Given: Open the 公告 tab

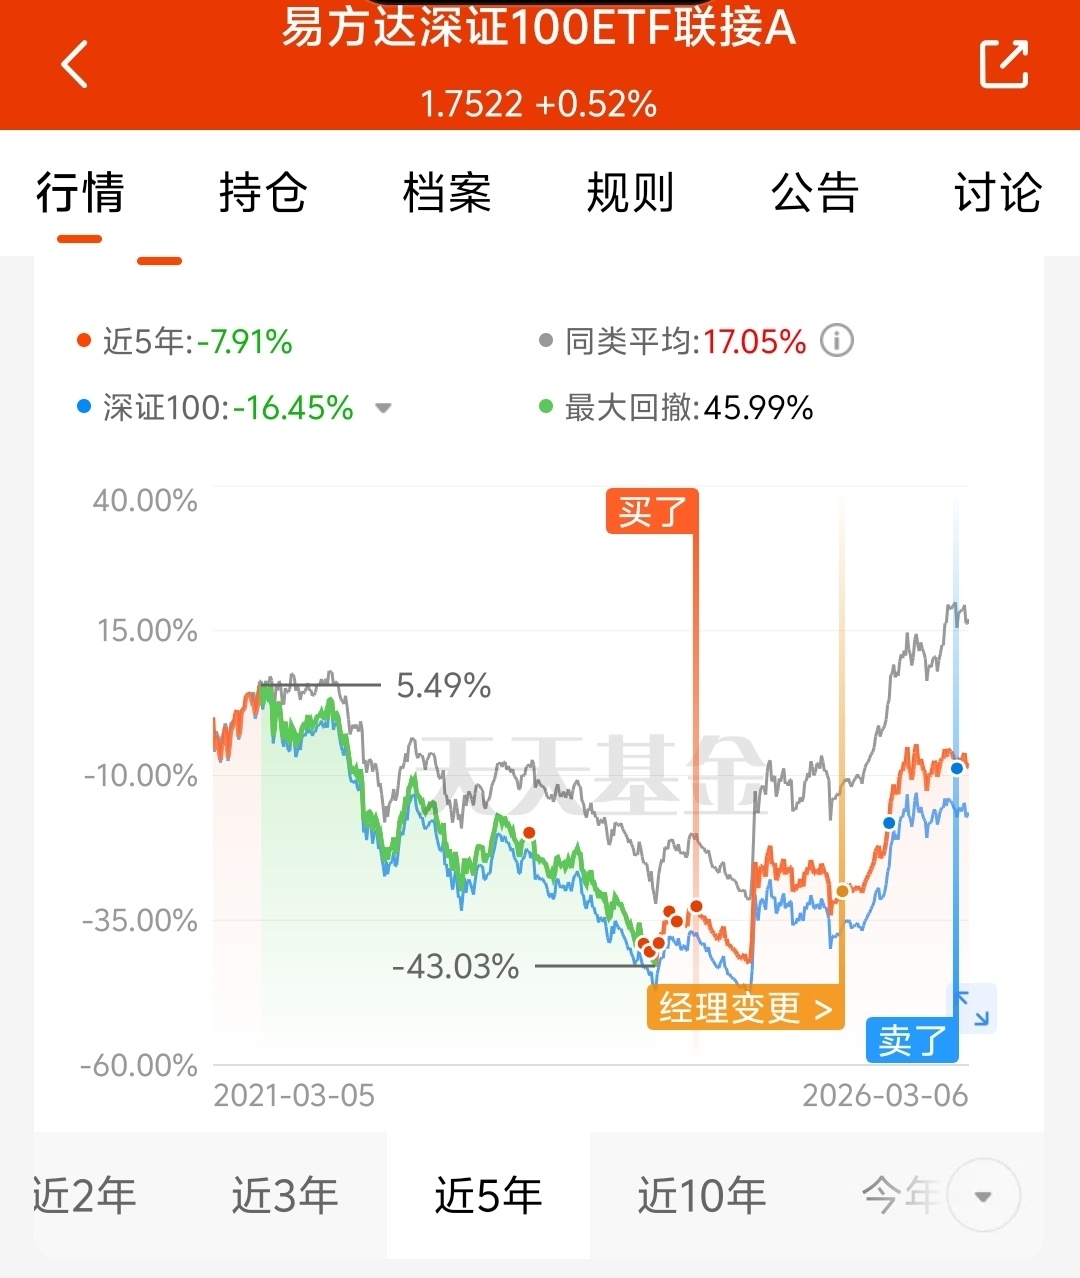Looking at the screenshot, I should click(815, 192).
